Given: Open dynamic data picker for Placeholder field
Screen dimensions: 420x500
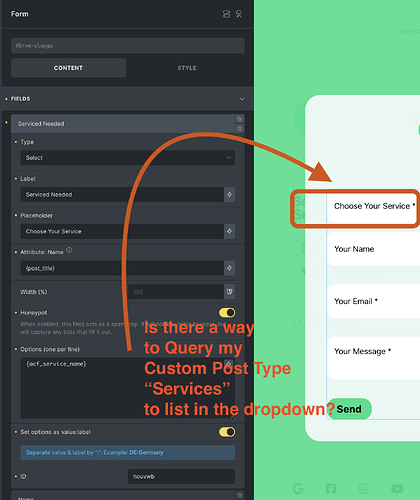Looking at the screenshot, I should pos(229,231).
